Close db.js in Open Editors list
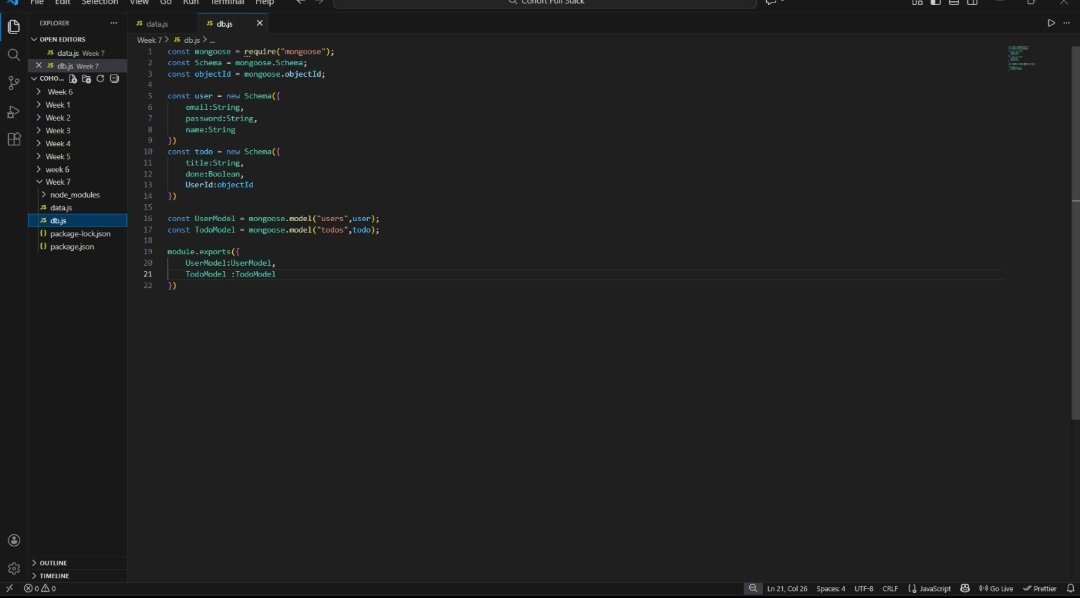Image resolution: width=1080 pixels, height=598 pixels. tap(39, 65)
